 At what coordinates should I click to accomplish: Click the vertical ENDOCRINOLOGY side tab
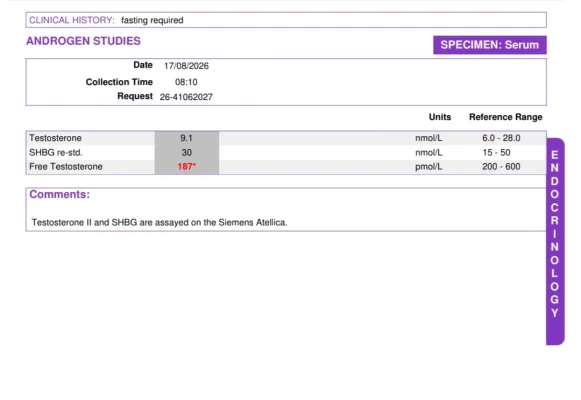[x=555, y=241]
